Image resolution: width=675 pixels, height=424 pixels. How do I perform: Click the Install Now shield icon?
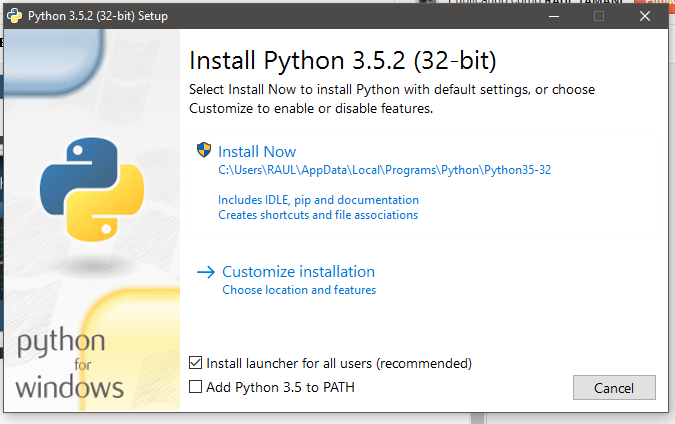pyautogui.click(x=204, y=150)
